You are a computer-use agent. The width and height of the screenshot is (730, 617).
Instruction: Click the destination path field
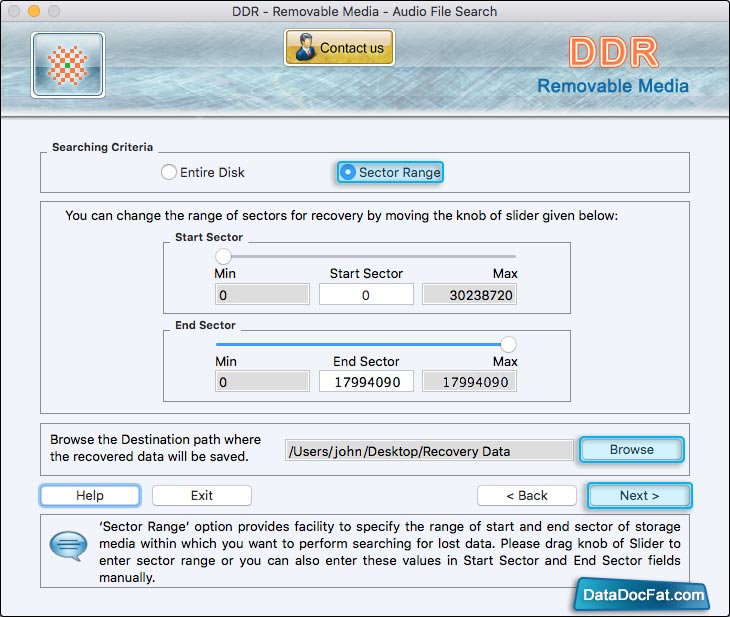point(429,451)
